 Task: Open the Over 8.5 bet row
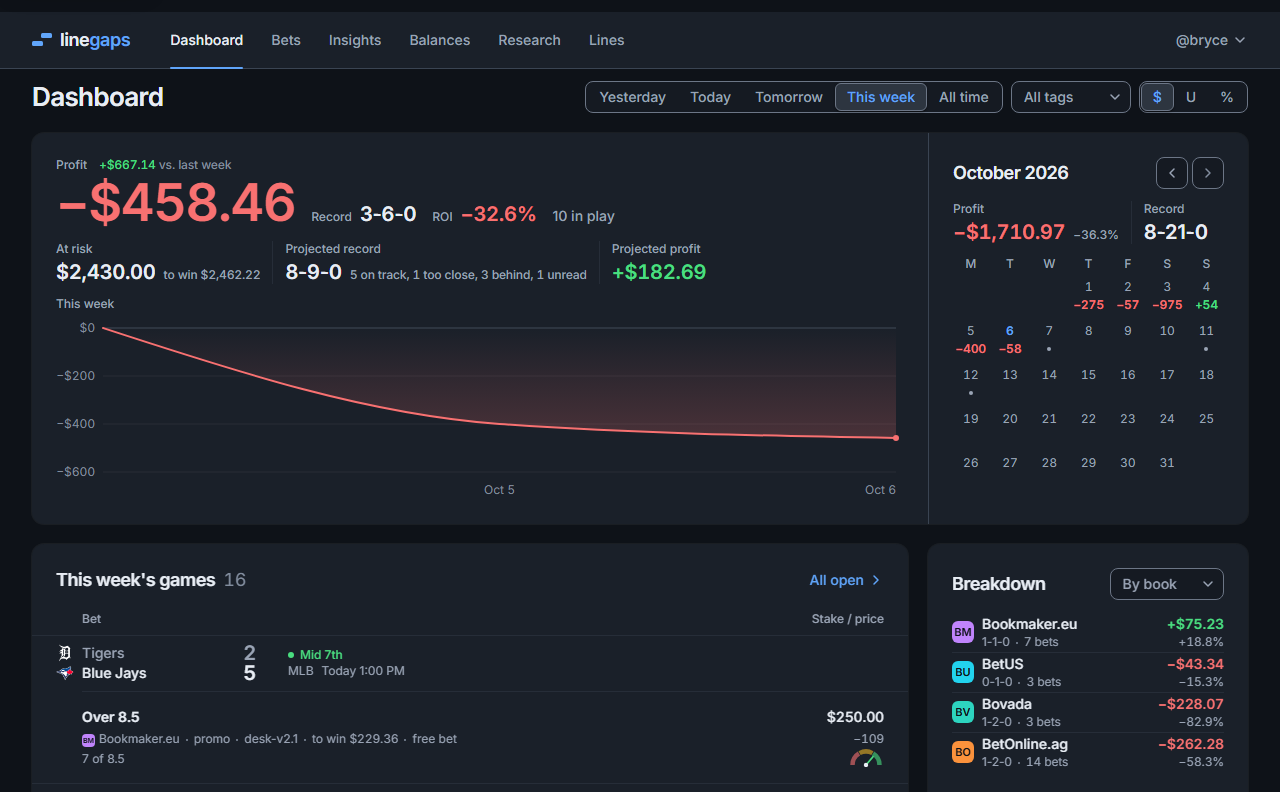[x=470, y=738]
